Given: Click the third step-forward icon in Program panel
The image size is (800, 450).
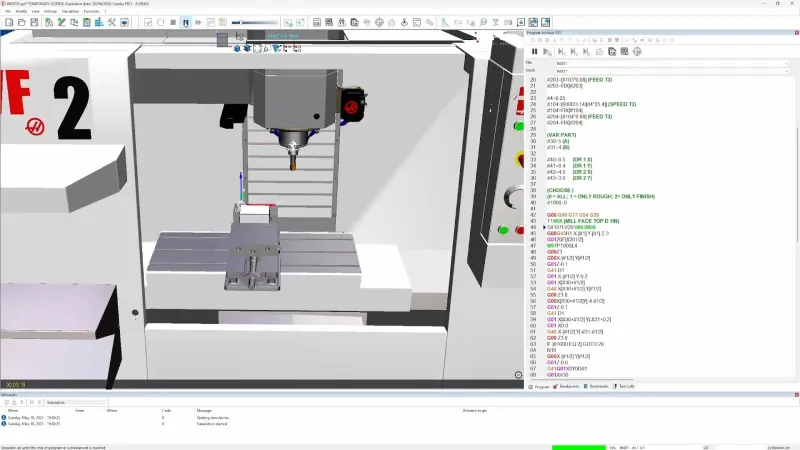Looking at the screenshot, I should tap(587, 52).
